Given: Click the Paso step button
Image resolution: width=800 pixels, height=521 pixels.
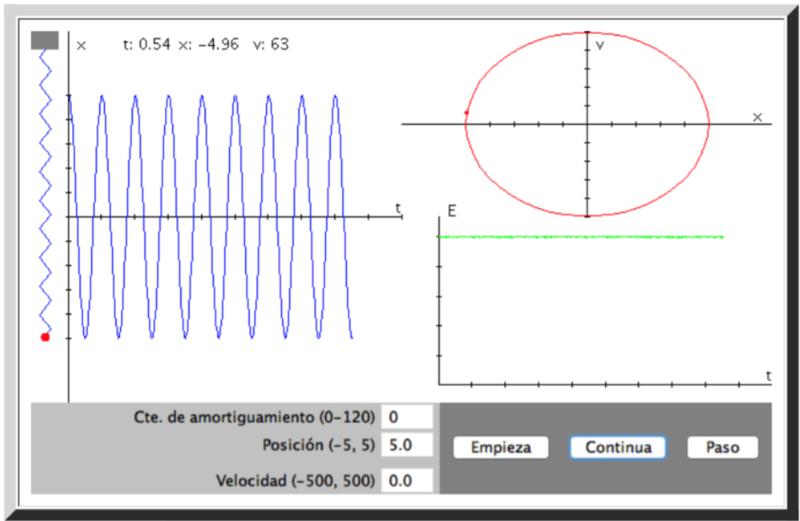Looking at the screenshot, I should pyautogui.click(x=722, y=448).
